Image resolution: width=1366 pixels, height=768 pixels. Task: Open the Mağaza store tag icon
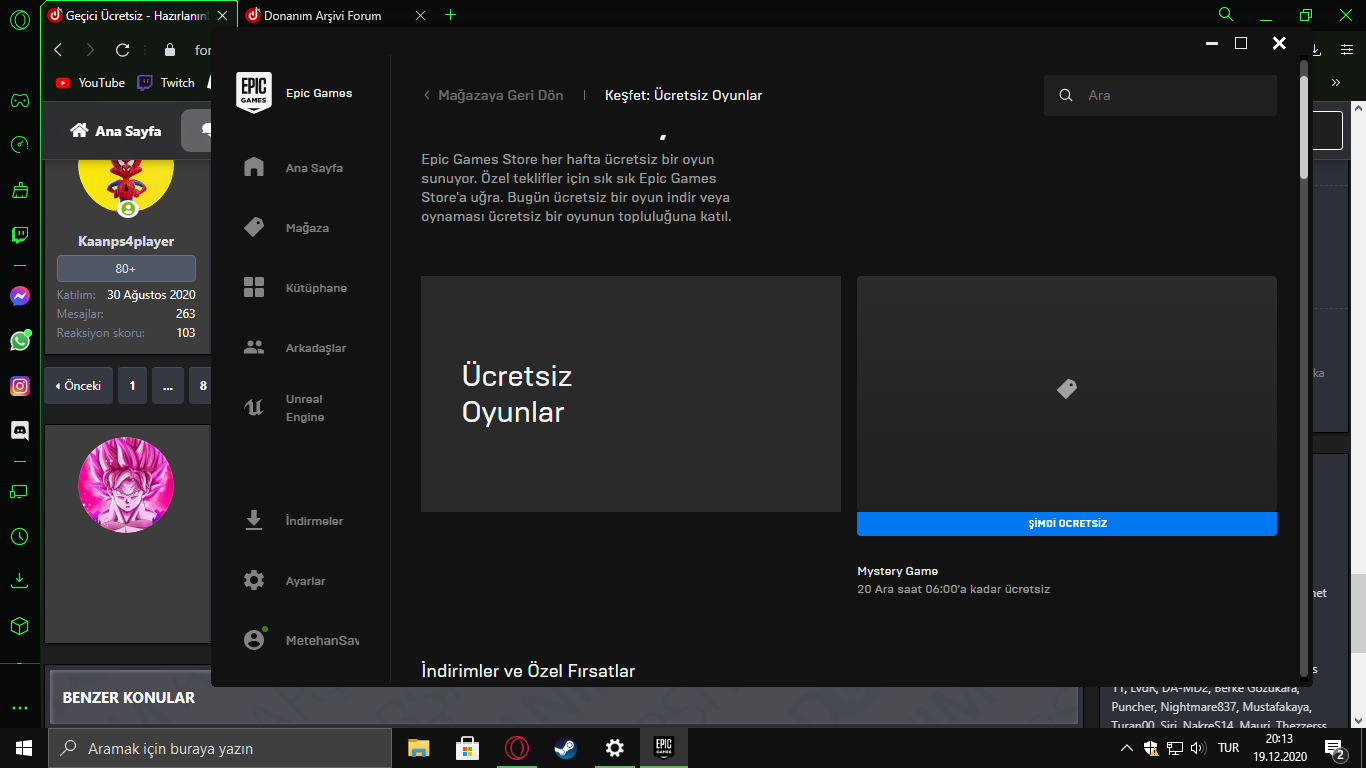[254, 228]
